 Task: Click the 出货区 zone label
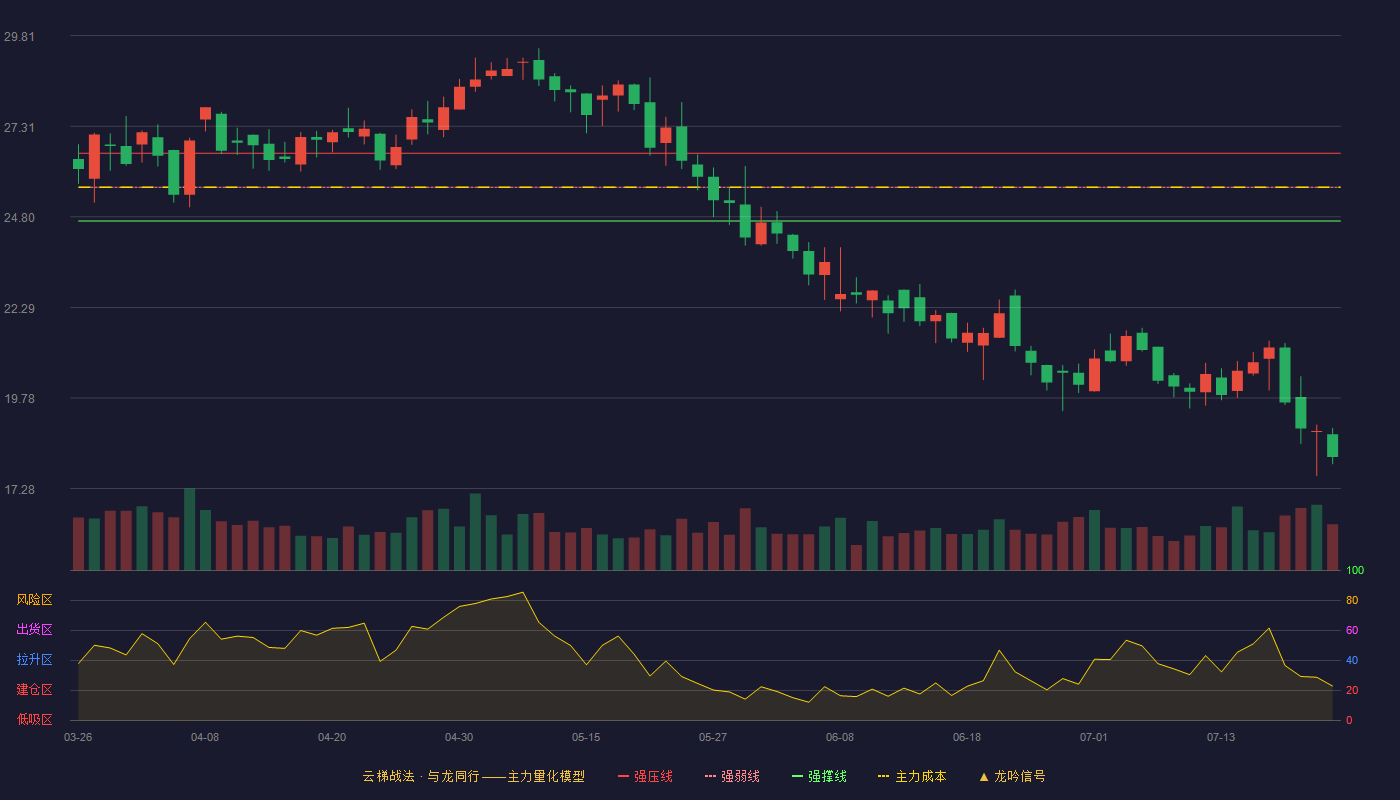pyautogui.click(x=34, y=630)
